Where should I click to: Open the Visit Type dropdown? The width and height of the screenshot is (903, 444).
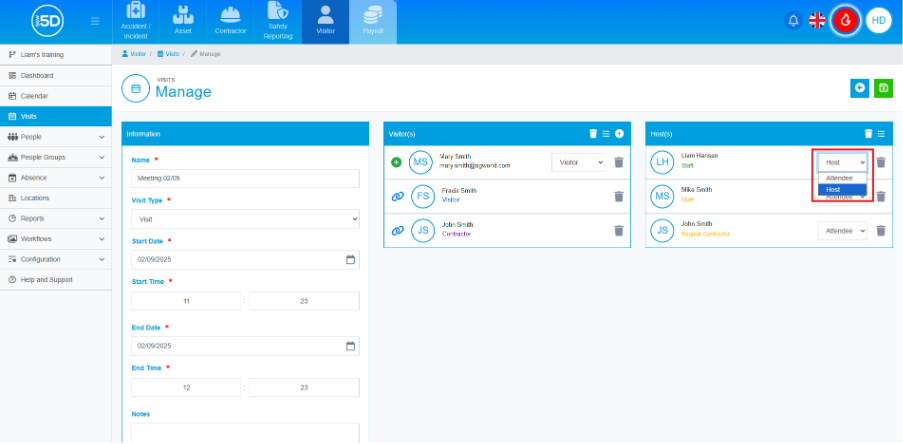click(245, 219)
